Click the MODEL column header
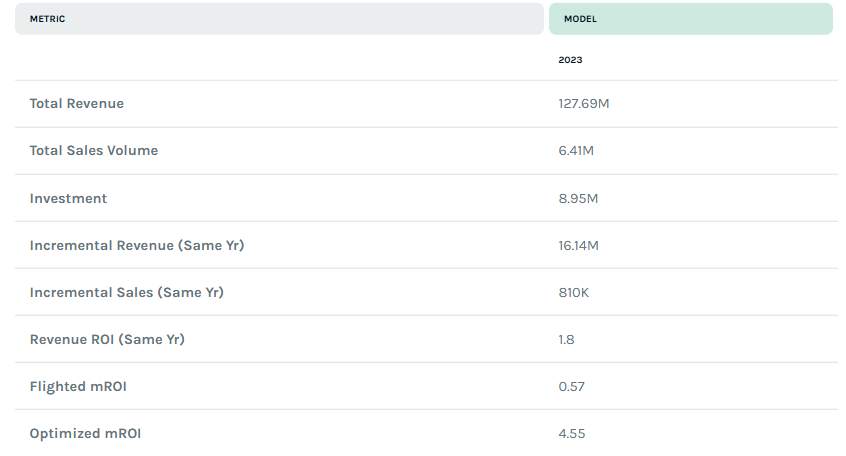 691,19
